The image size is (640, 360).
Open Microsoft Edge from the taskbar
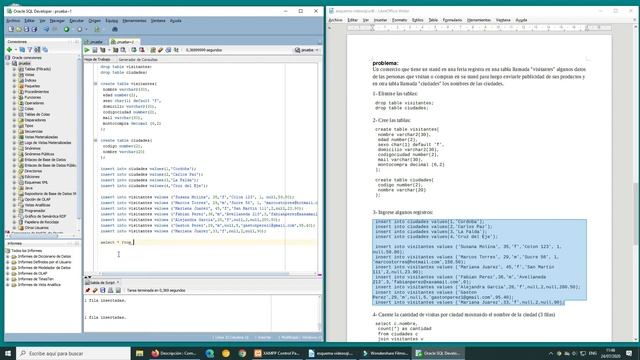point(210,353)
